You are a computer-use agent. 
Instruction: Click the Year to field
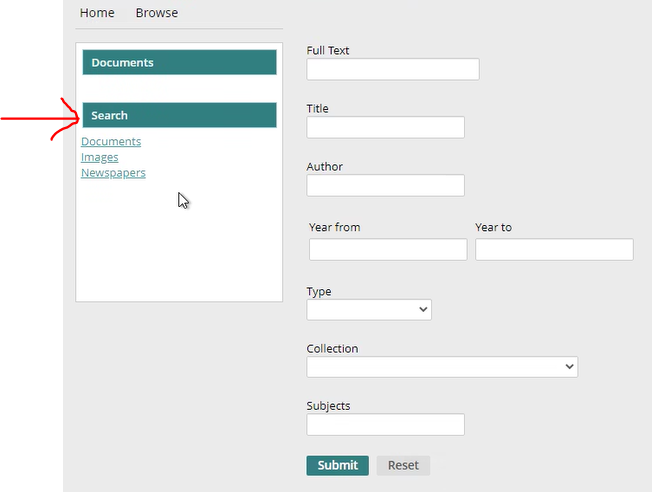coord(554,249)
